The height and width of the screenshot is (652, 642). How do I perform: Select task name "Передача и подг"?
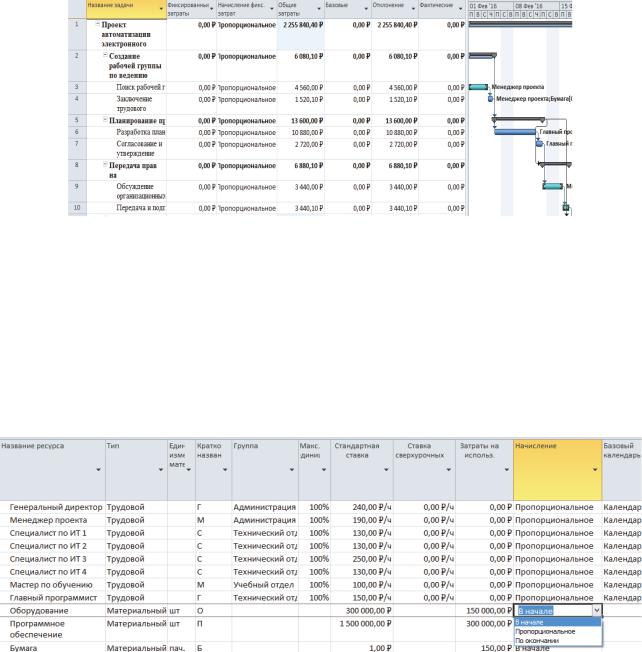click(141, 208)
